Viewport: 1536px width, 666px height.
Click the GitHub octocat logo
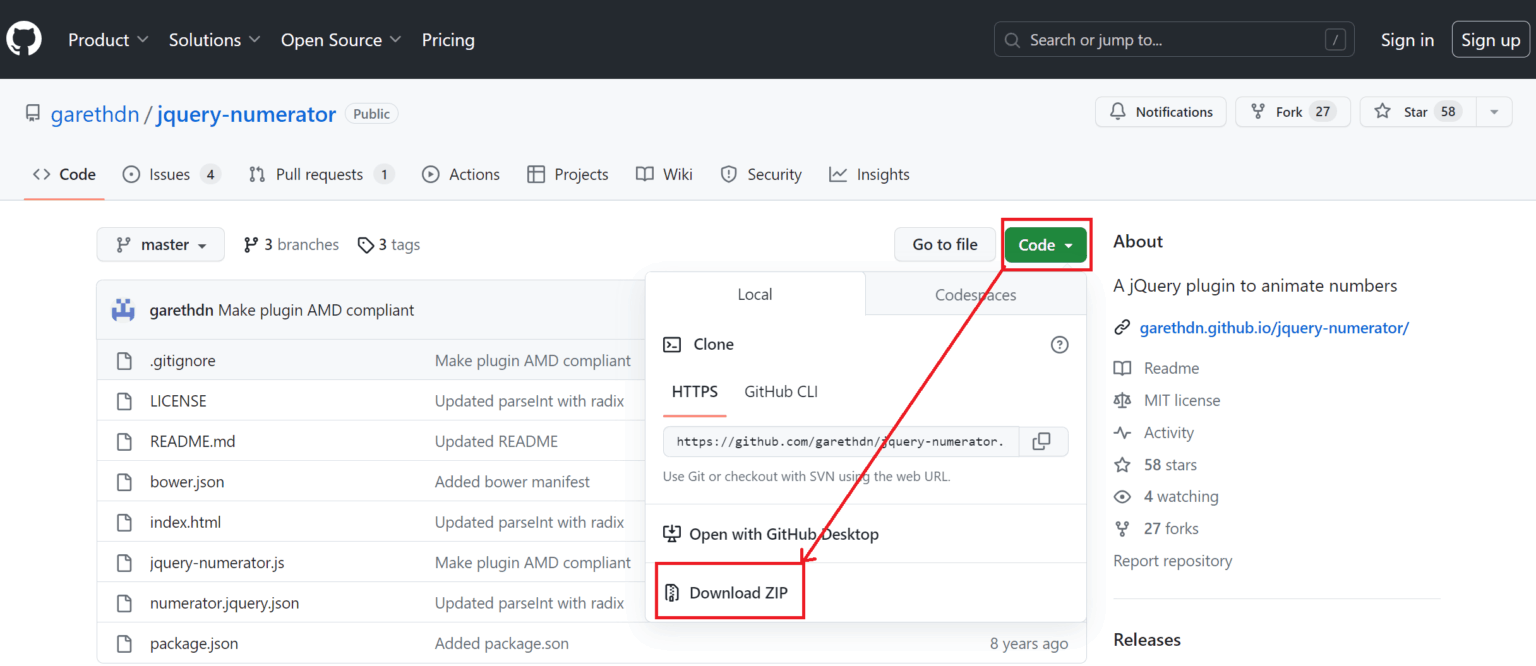click(23, 39)
